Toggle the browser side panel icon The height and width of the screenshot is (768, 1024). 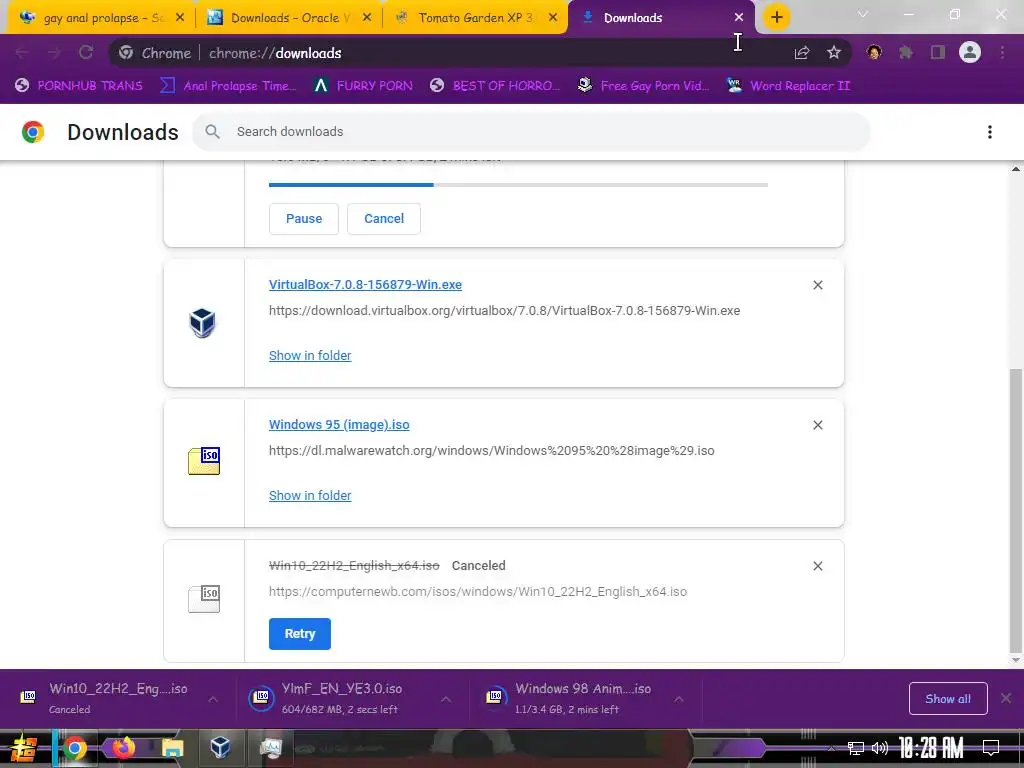coord(938,53)
